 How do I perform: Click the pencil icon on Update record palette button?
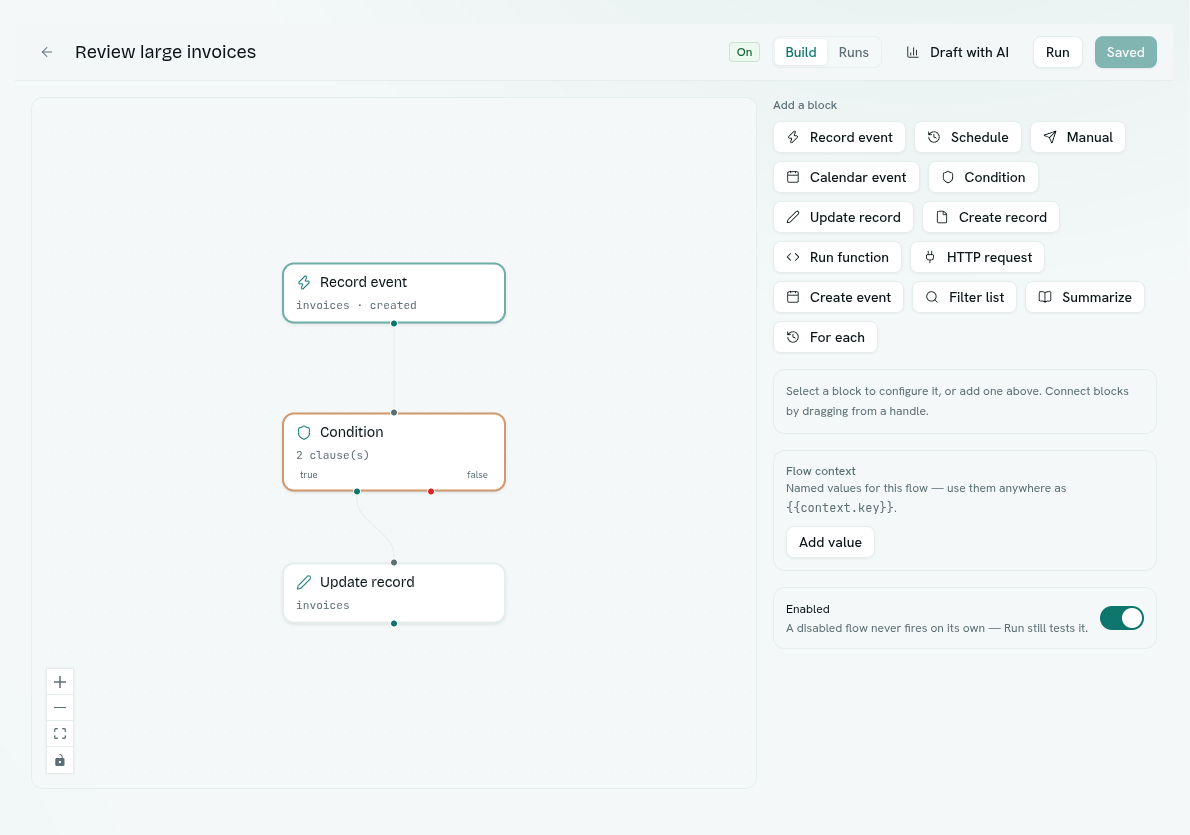tap(793, 217)
